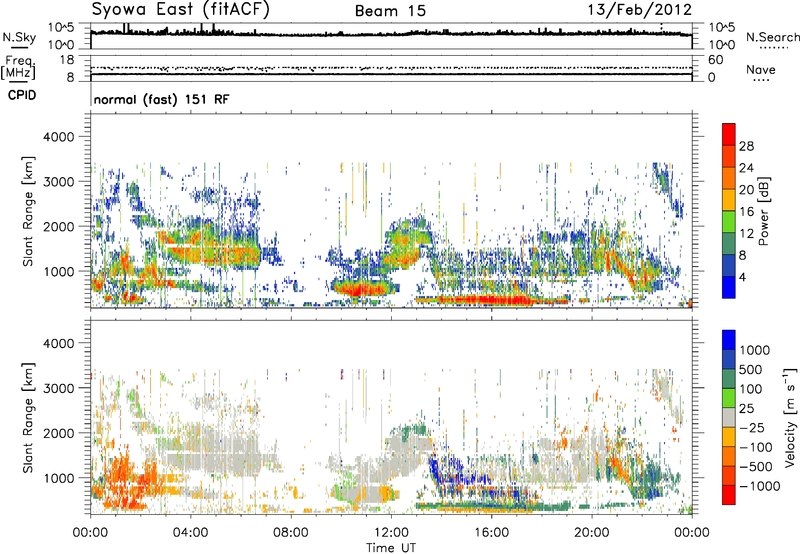The height and width of the screenshot is (554, 800).
Task: Click the red top segment of power colorbar
Action: [x=729, y=134]
